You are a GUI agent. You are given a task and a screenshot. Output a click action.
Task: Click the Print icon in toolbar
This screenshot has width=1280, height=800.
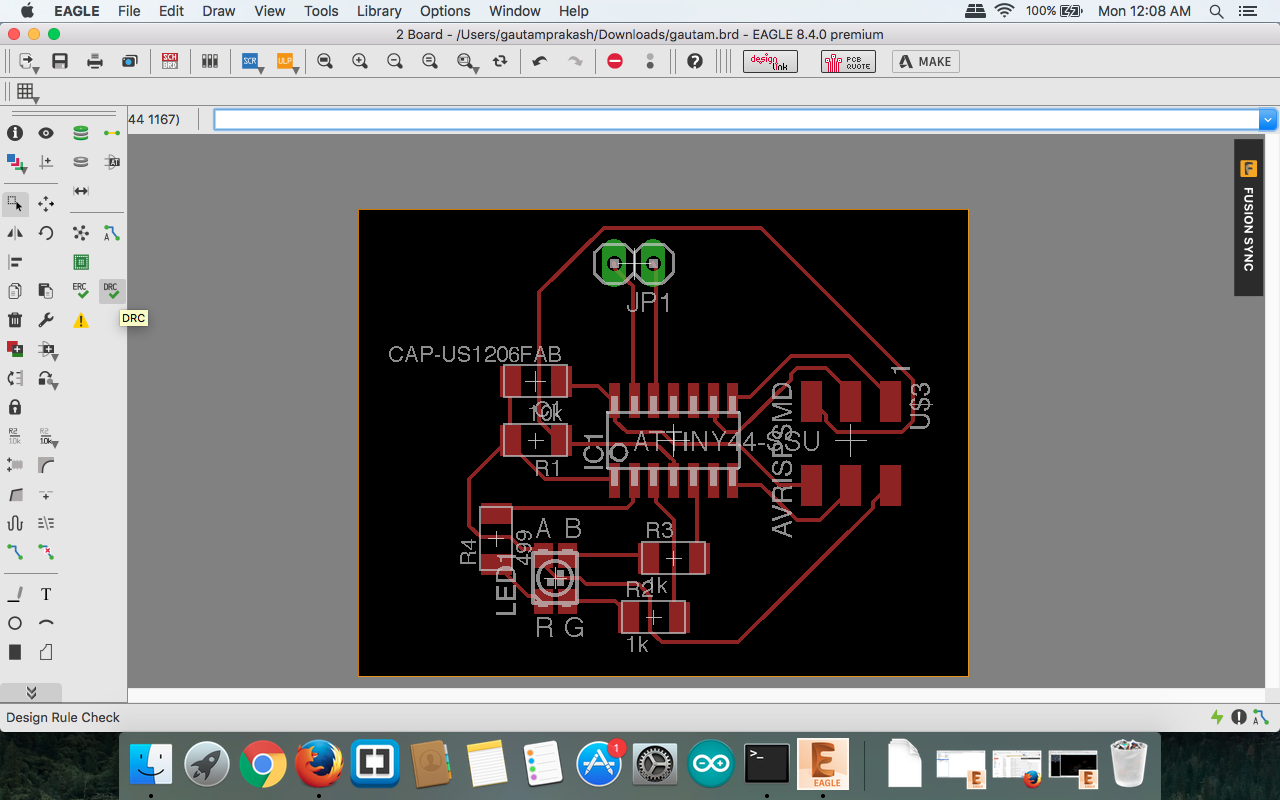click(x=95, y=61)
